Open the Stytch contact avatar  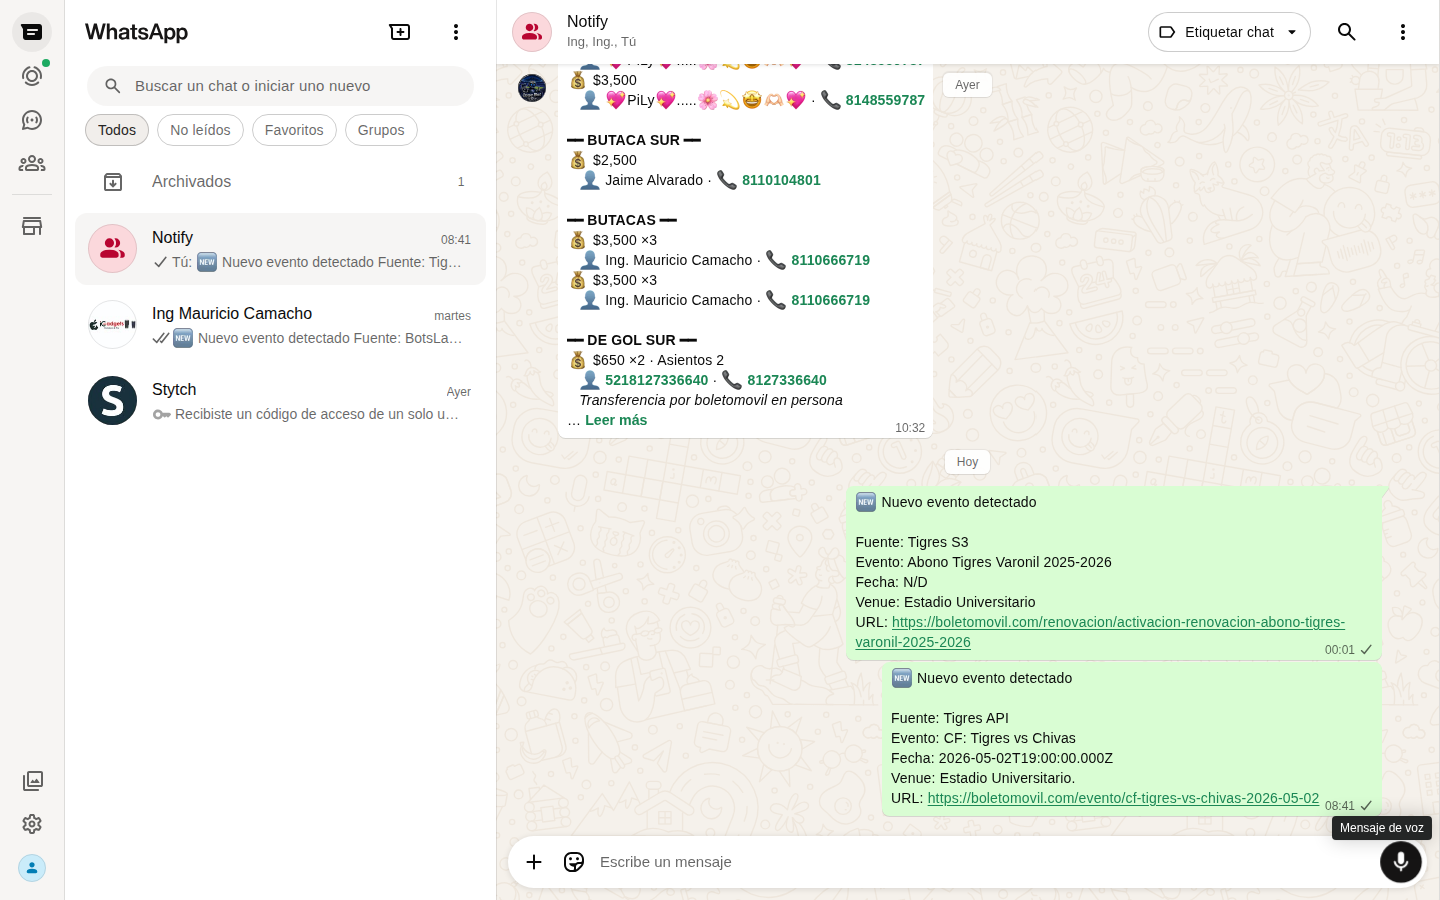tap(113, 401)
